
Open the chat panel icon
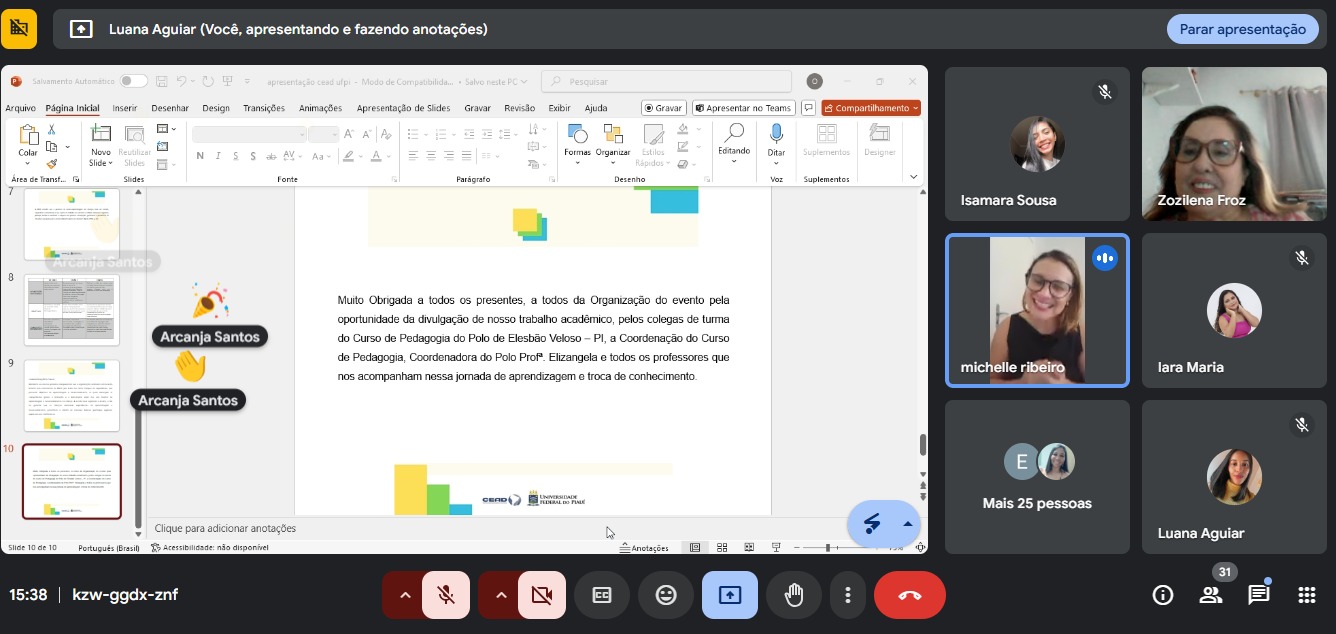(1258, 595)
